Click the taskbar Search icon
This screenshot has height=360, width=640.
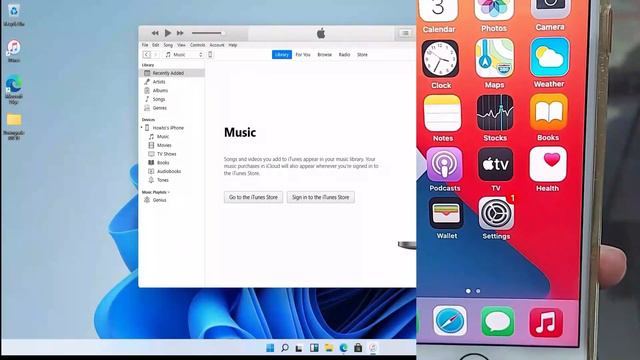click(x=284, y=348)
